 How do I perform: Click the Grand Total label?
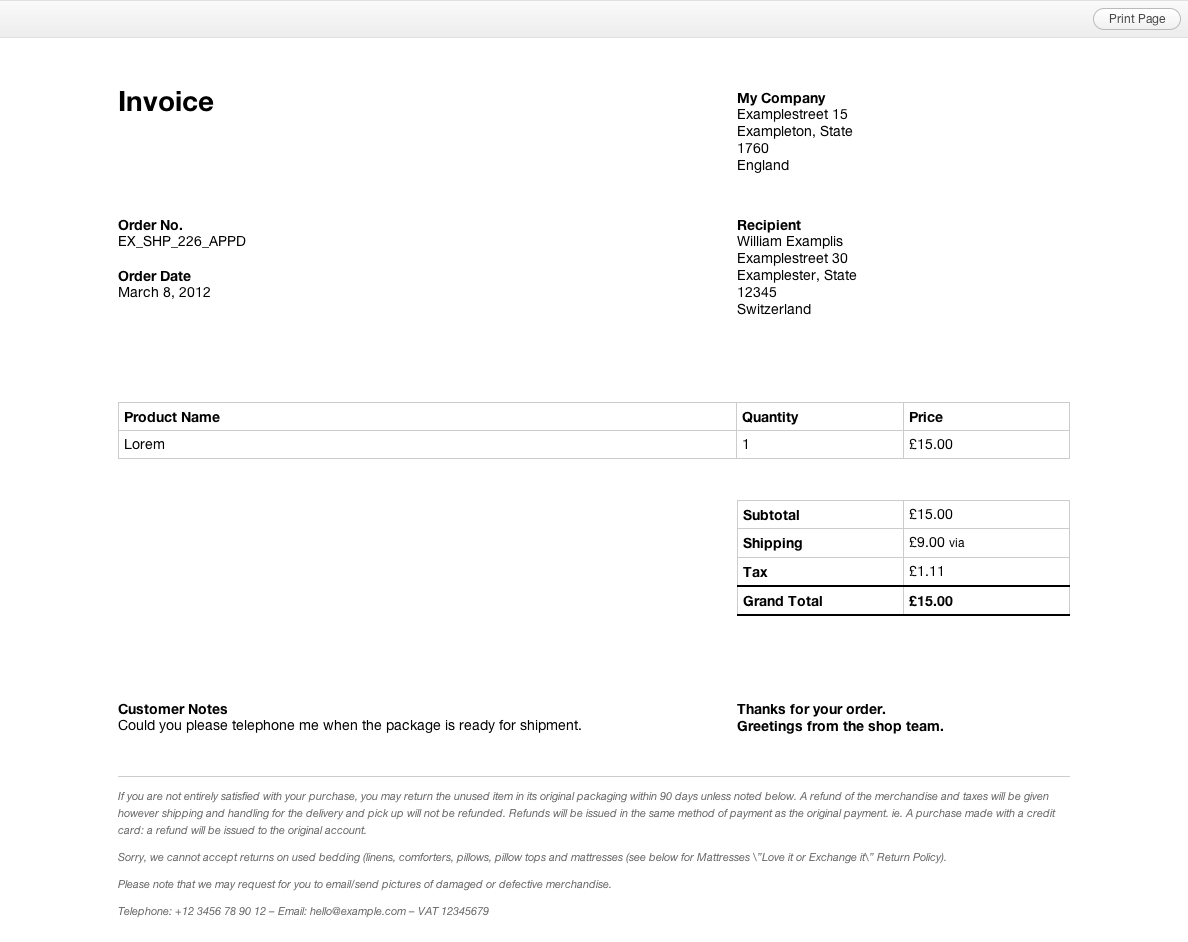coord(783,601)
